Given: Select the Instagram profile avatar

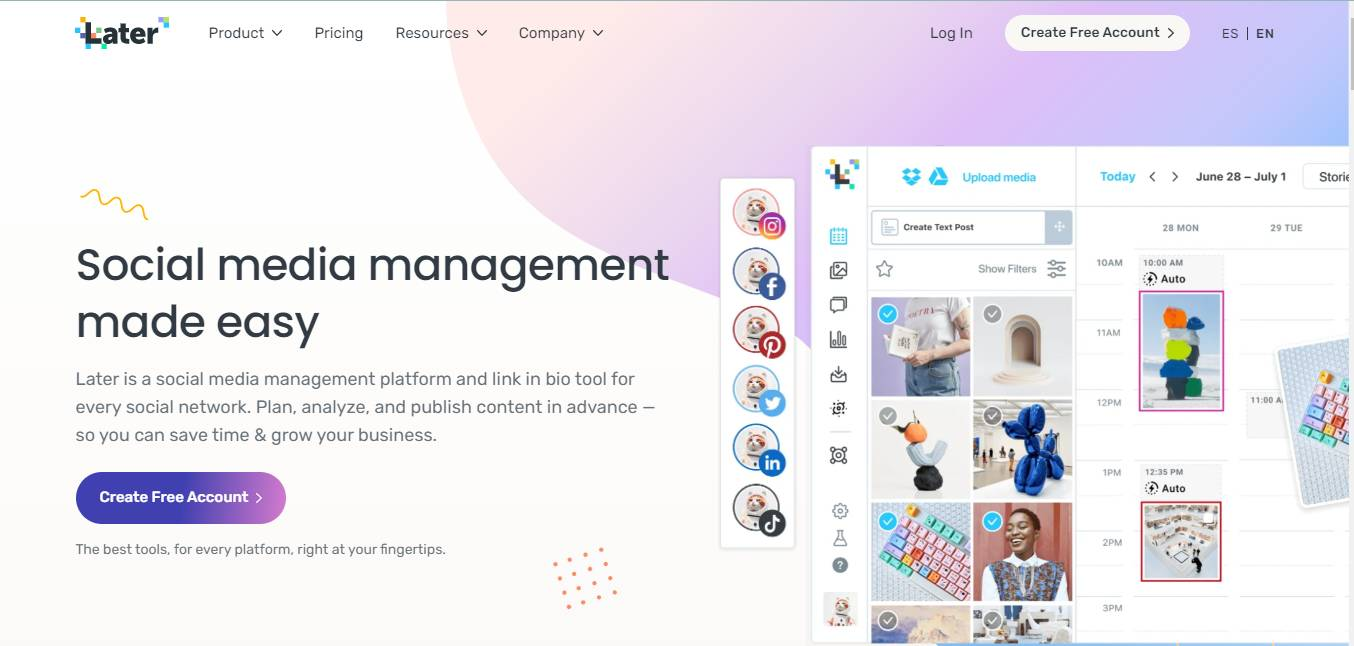Looking at the screenshot, I should click(757, 213).
